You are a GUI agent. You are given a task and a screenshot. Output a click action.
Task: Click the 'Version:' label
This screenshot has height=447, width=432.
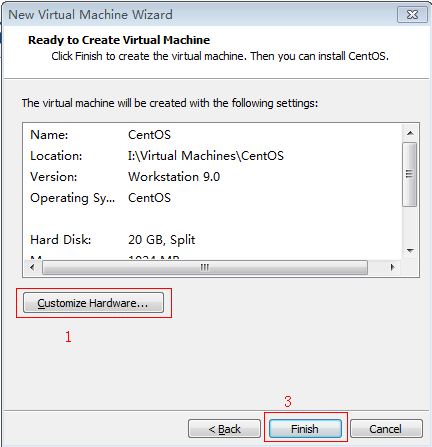click(x=53, y=177)
